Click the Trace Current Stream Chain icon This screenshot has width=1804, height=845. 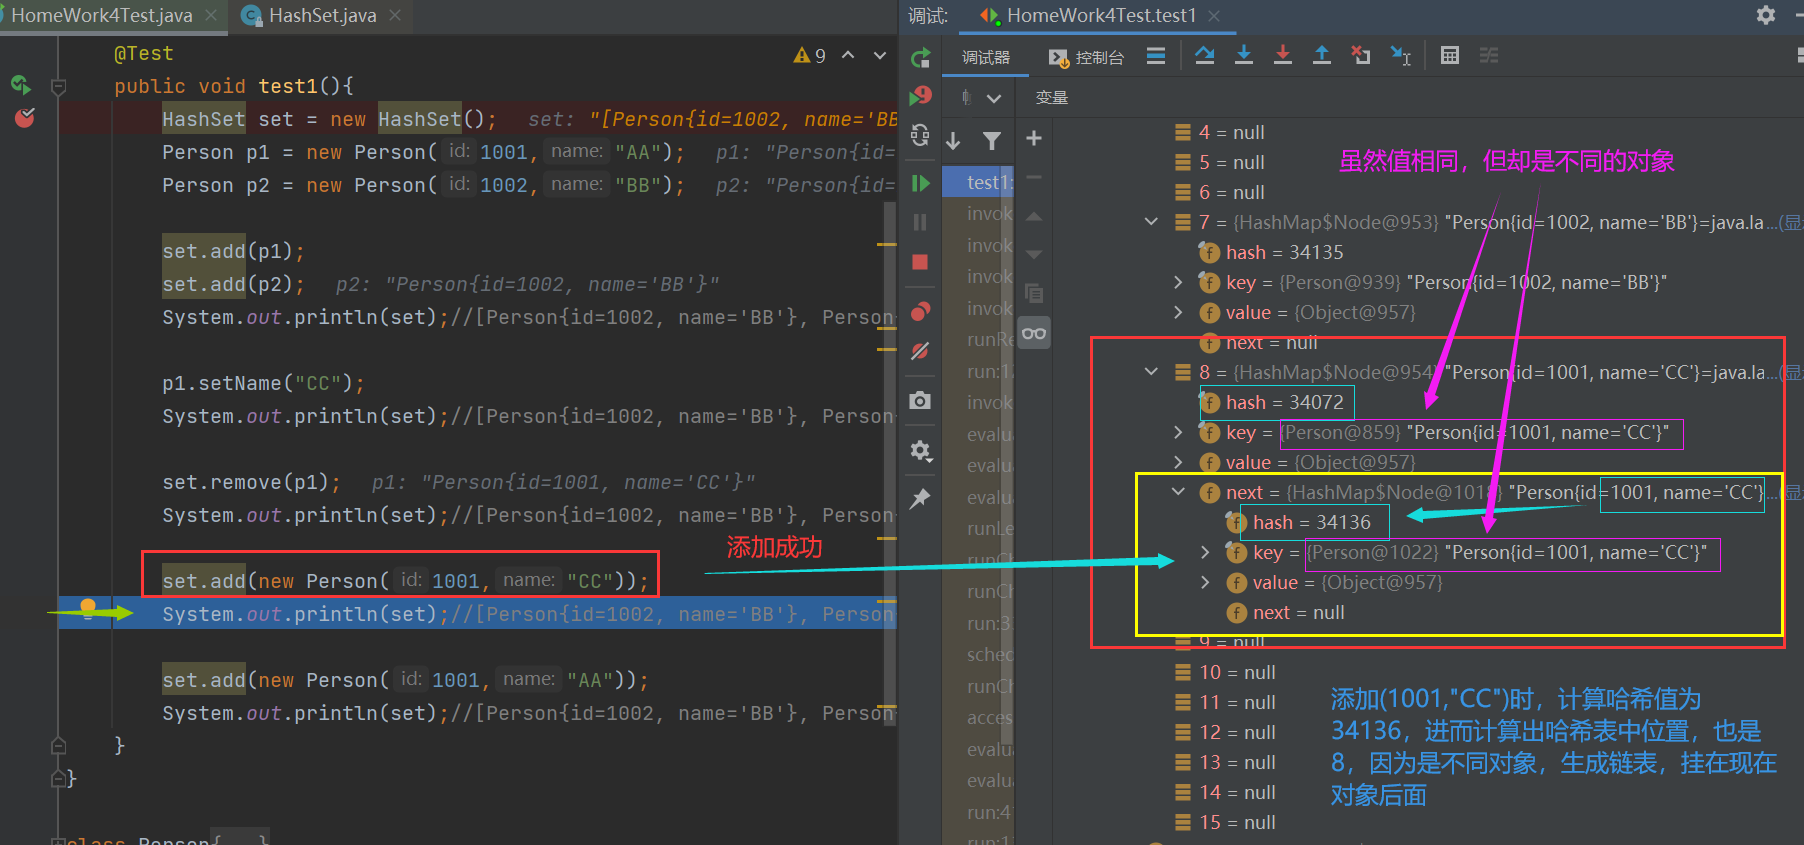point(1489,56)
